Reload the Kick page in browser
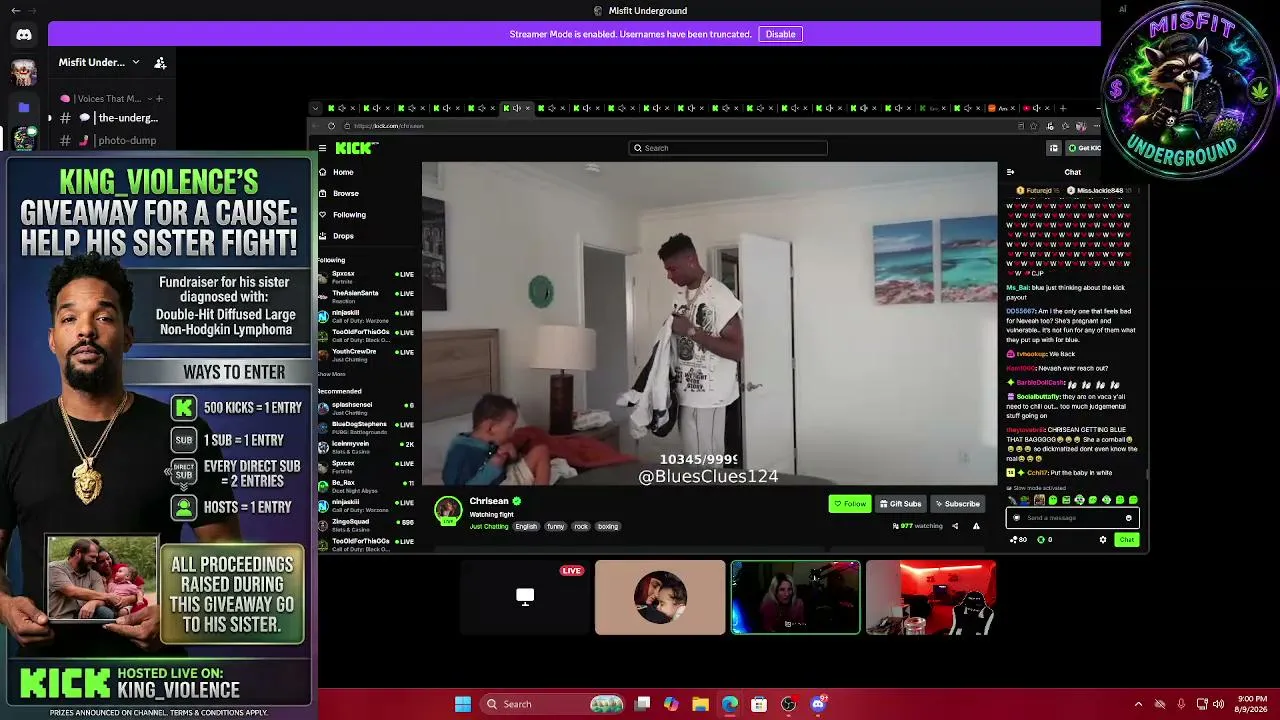This screenshot has width=1280, height=720. click(331, 126)
